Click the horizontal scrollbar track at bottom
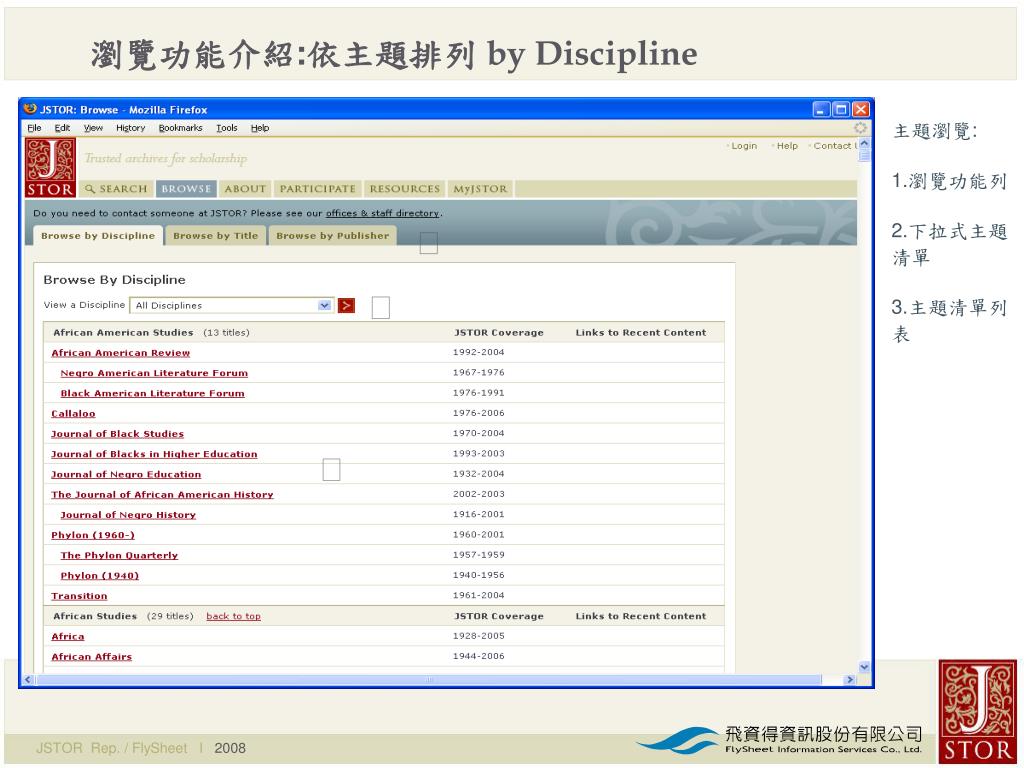The width and height of the screenshot is (1024, 768). [x=430, y=680]
